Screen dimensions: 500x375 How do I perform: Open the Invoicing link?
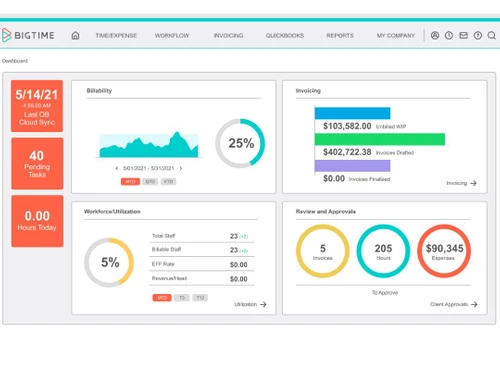[x=457, y=183]
